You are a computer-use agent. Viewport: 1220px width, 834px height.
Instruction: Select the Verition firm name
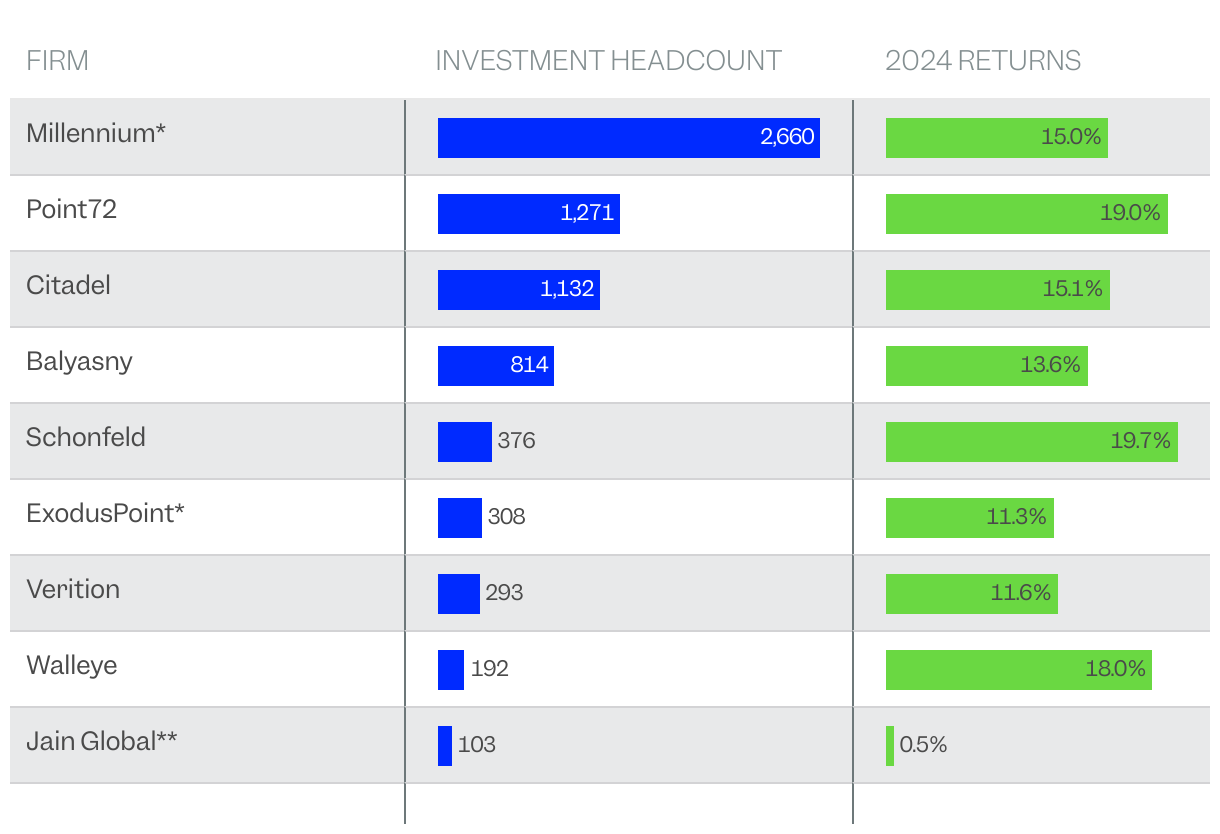(73, 589)
